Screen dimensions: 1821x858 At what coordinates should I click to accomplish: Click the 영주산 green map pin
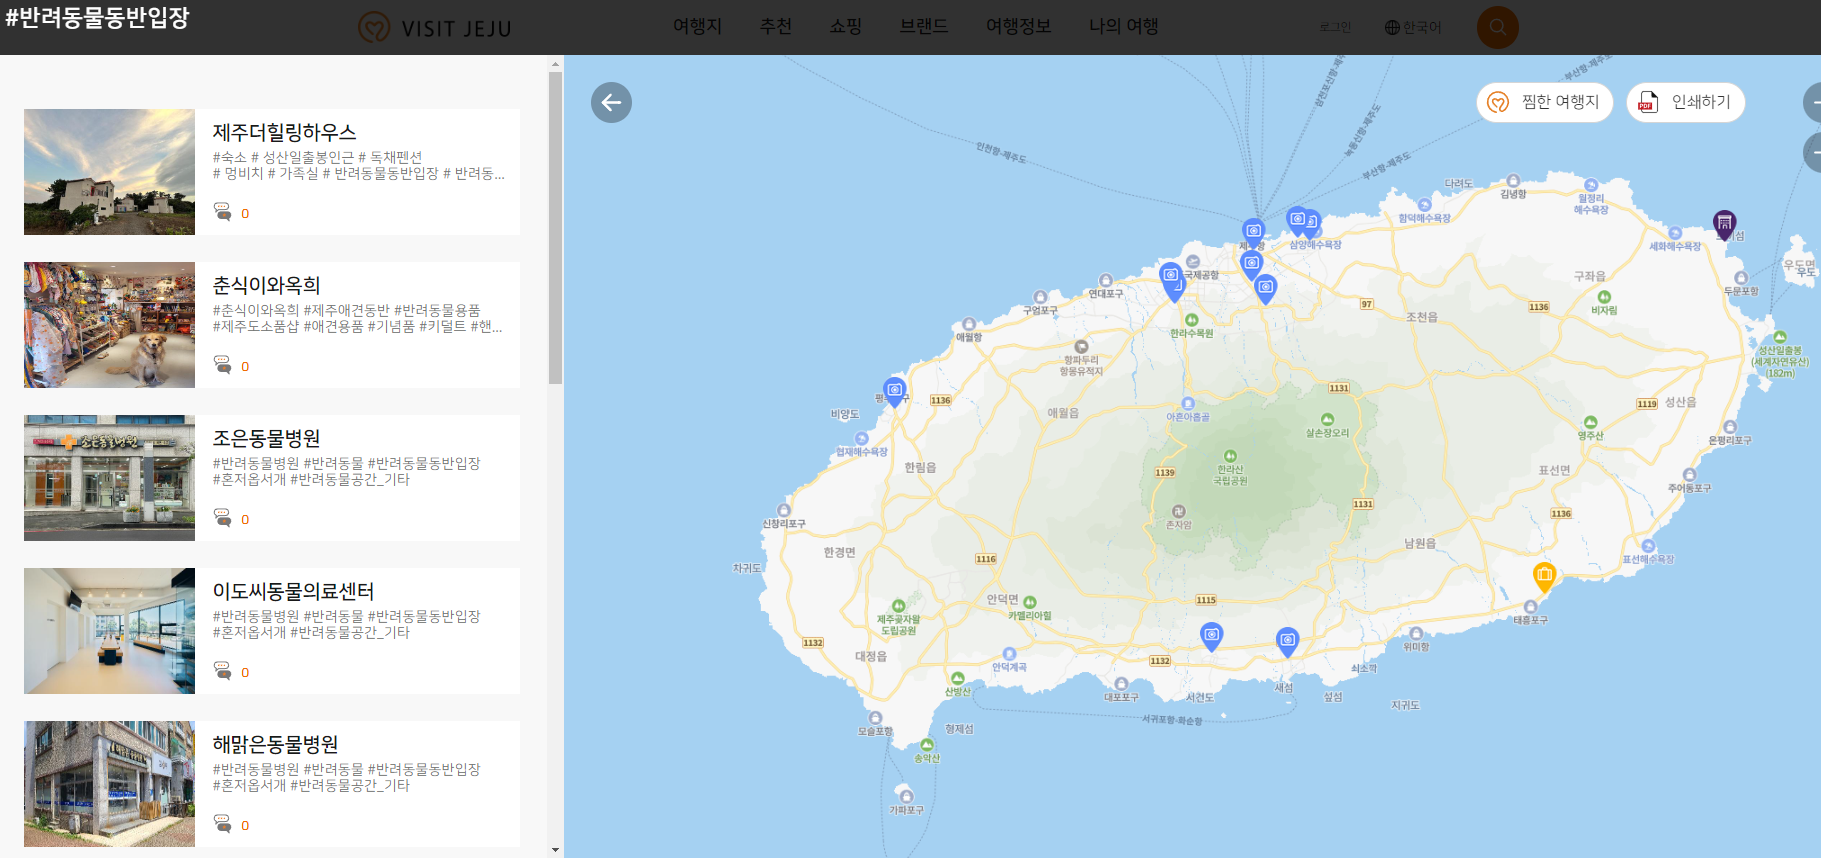coord(1590,423)
